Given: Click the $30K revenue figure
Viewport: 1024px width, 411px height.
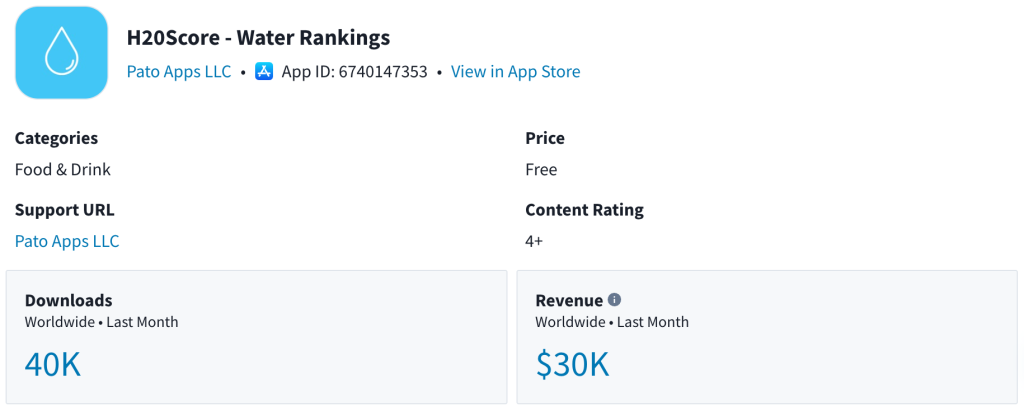Looking at the screenshot, I should [x=572, y=364].
